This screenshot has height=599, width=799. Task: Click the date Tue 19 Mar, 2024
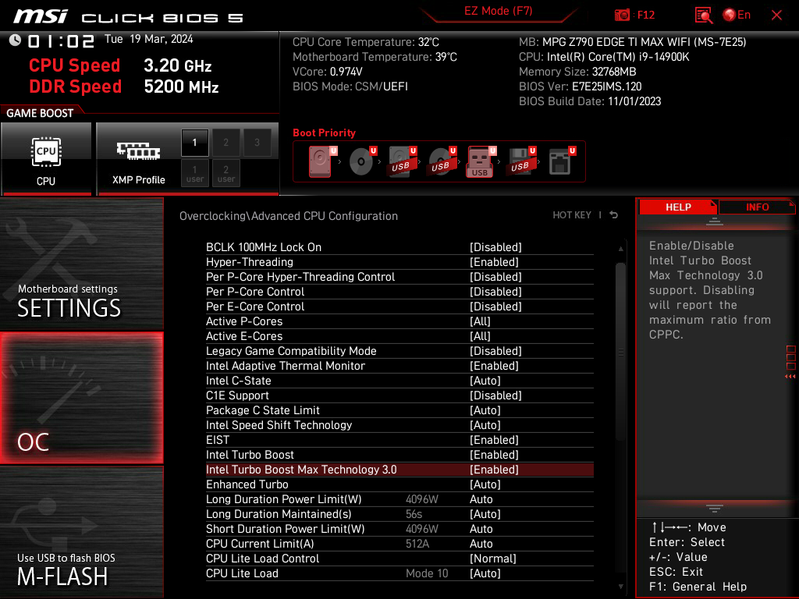[149, 39]
